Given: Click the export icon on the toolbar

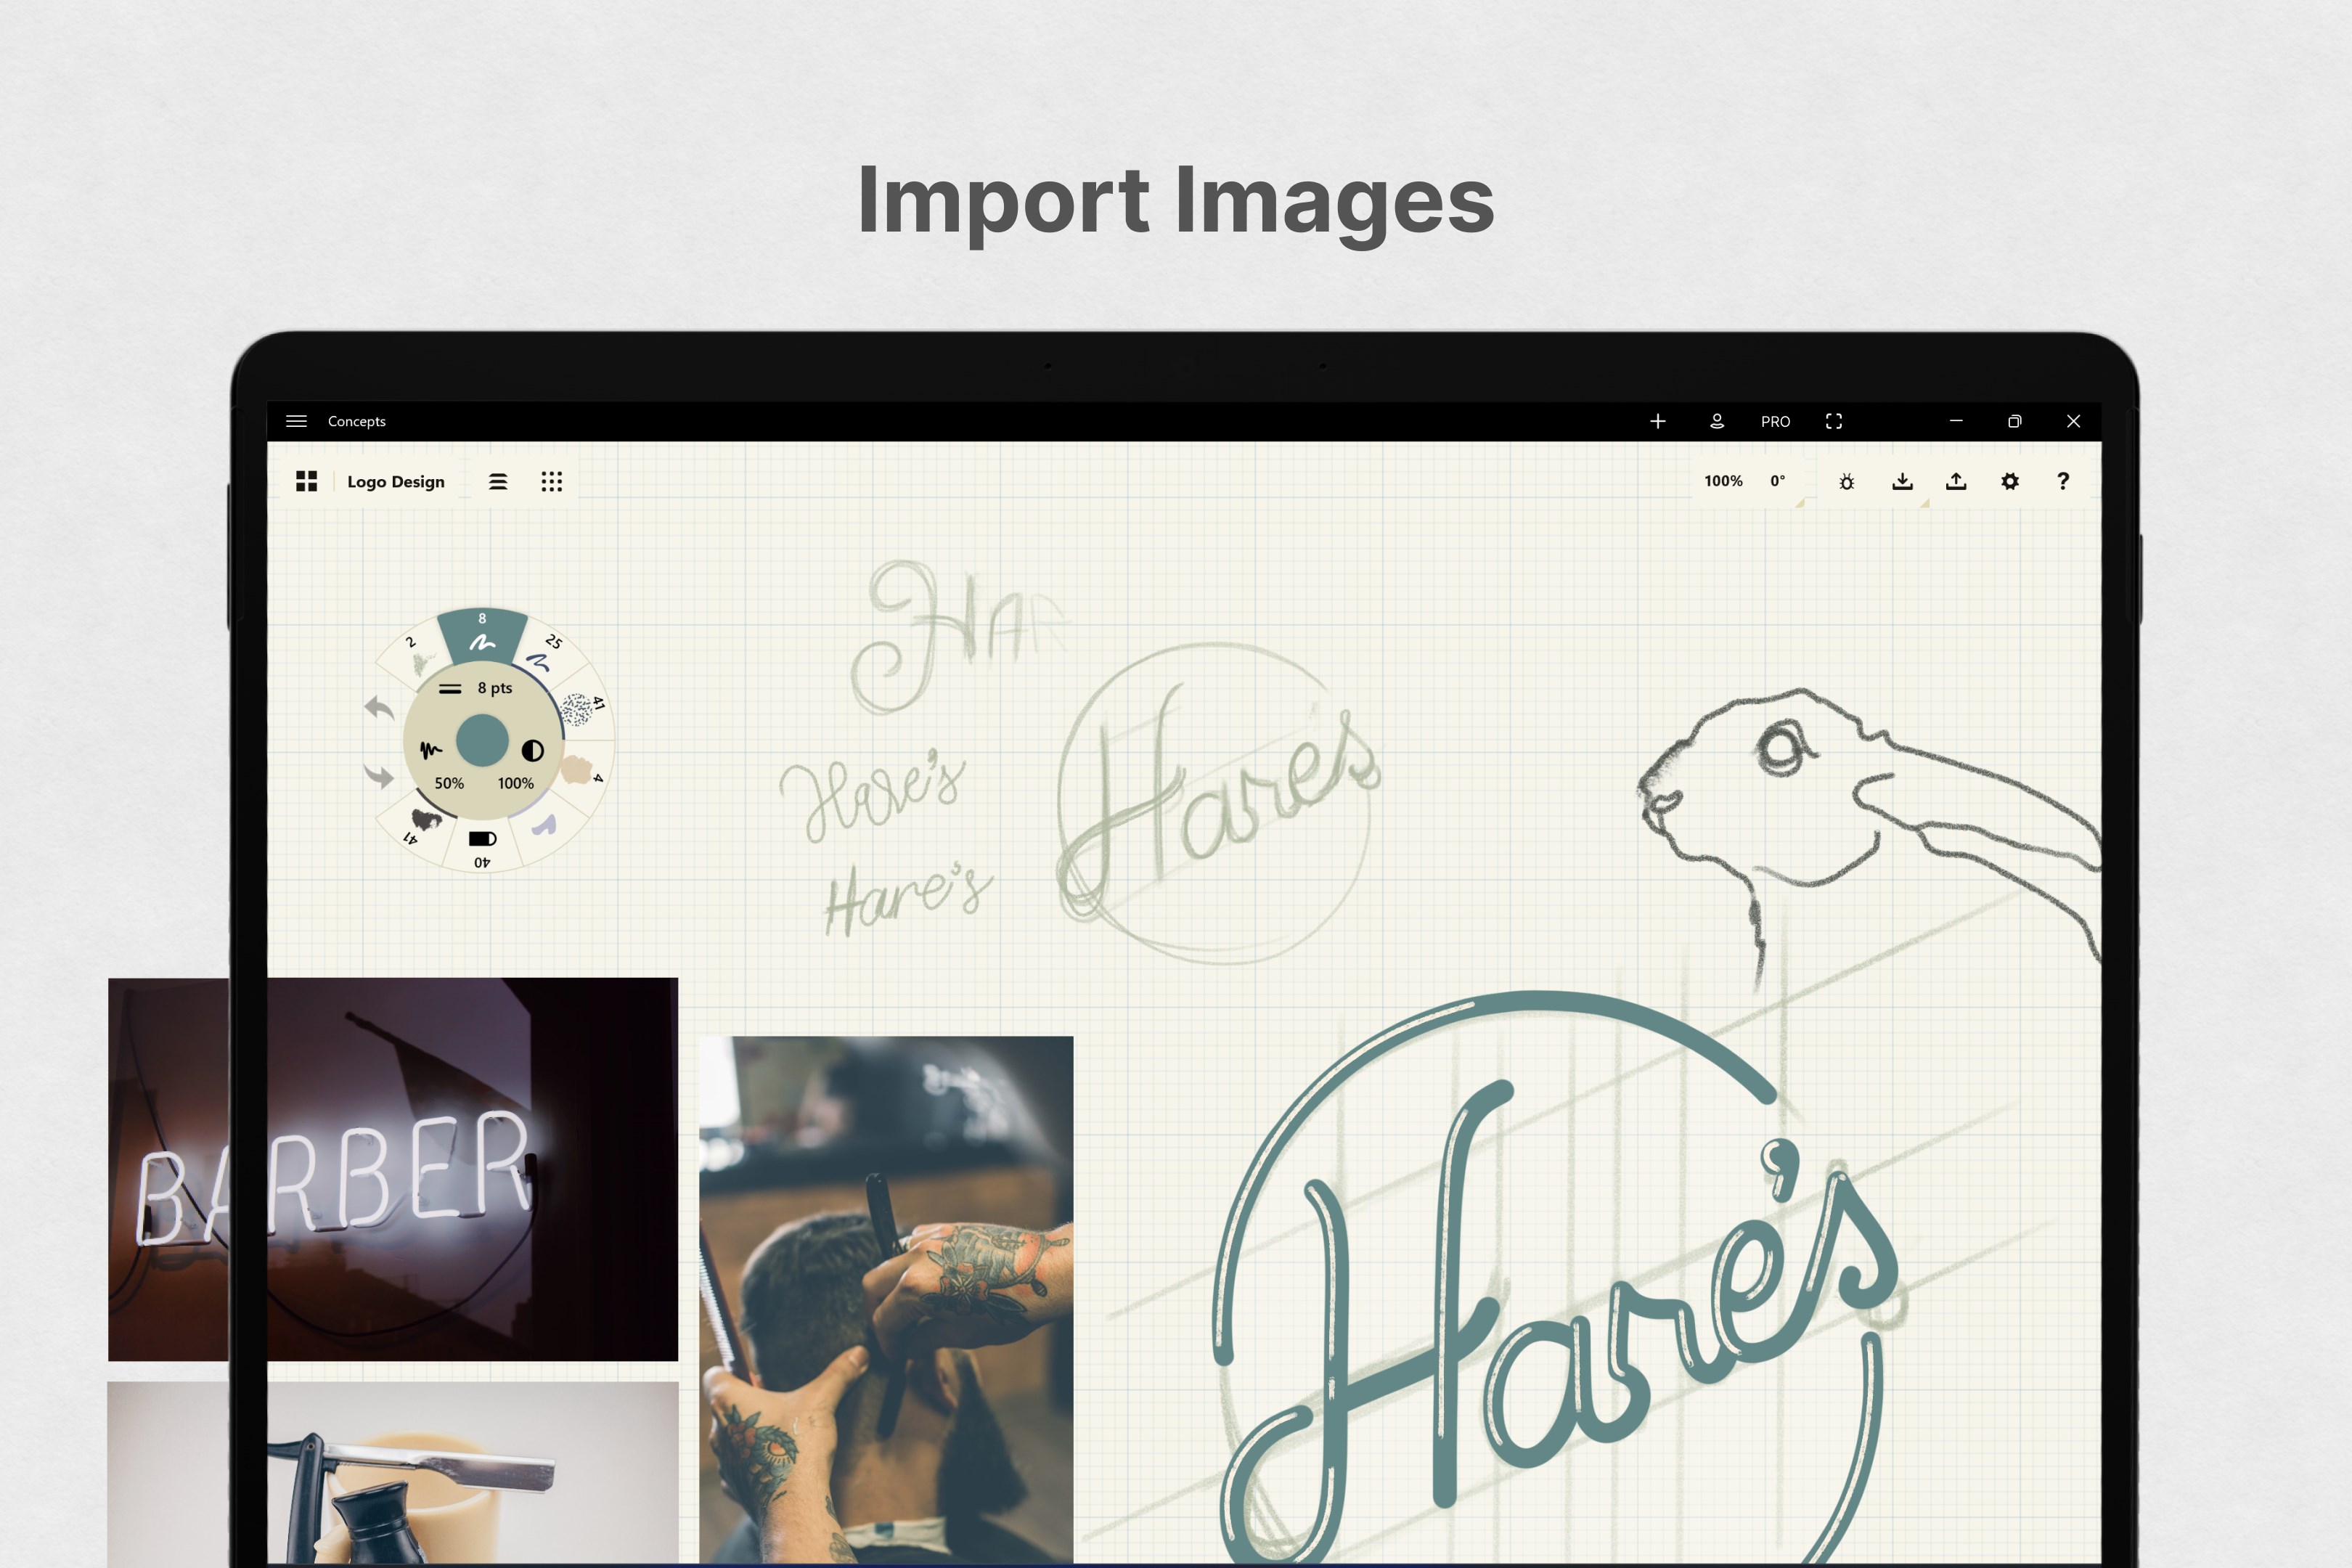Looking at the screenshot, I should [x=1957, y=481].
